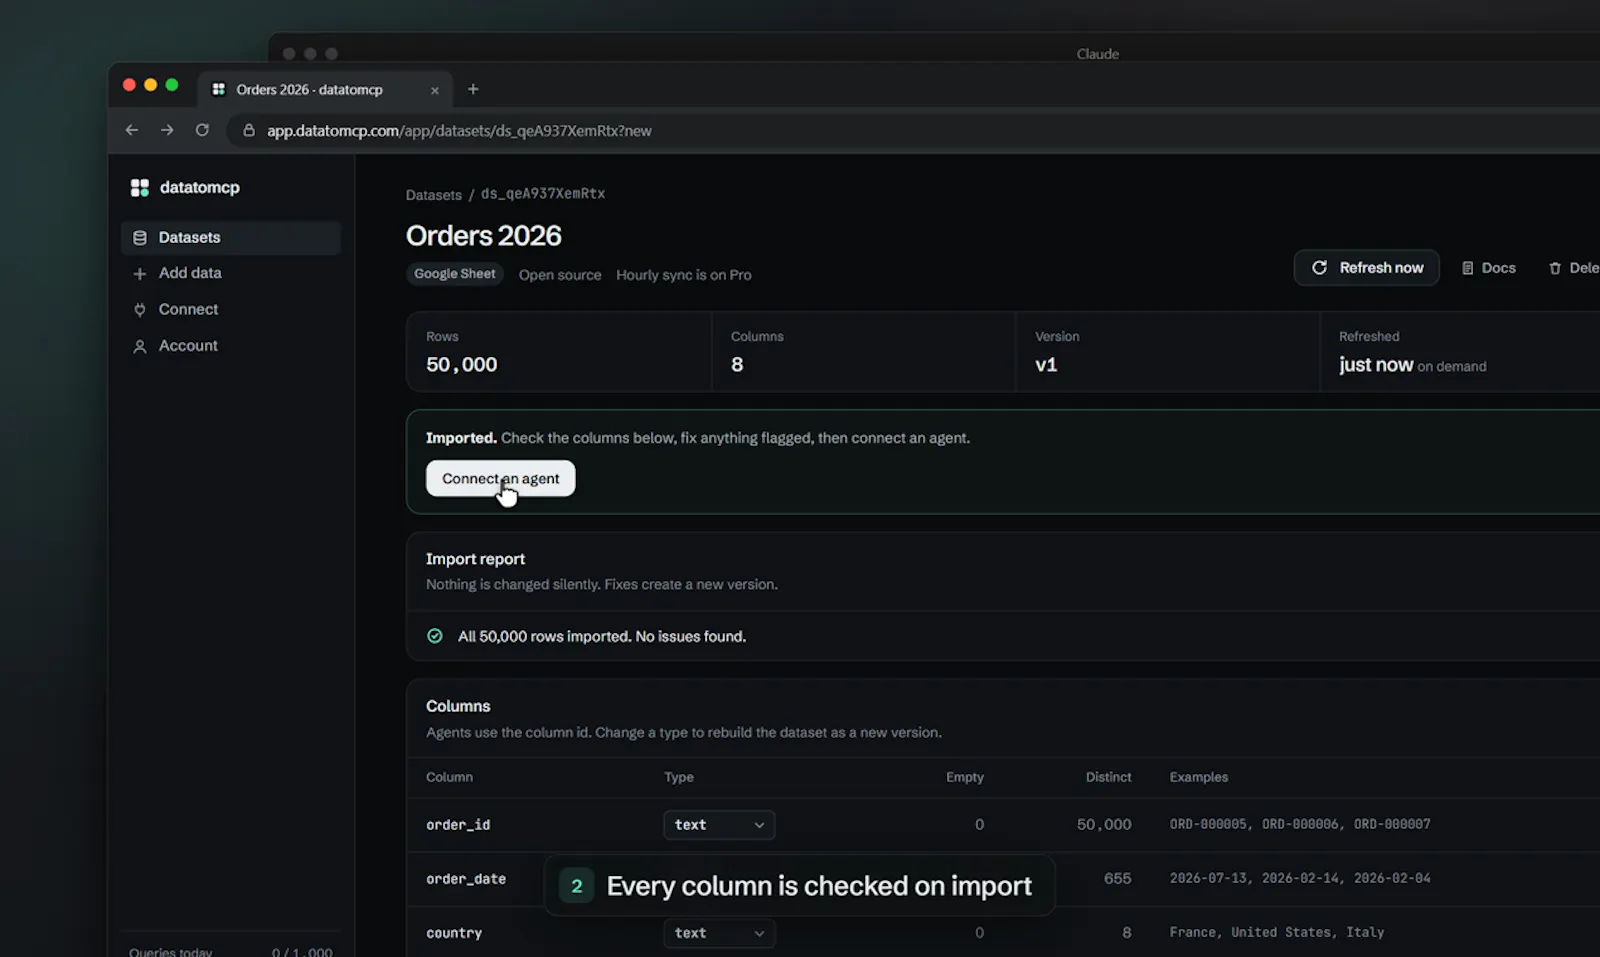Viewport: 1600px width, 957px height.
Task: Click the datatomcp logo icon in sidebar
Action: coord(140,187)
